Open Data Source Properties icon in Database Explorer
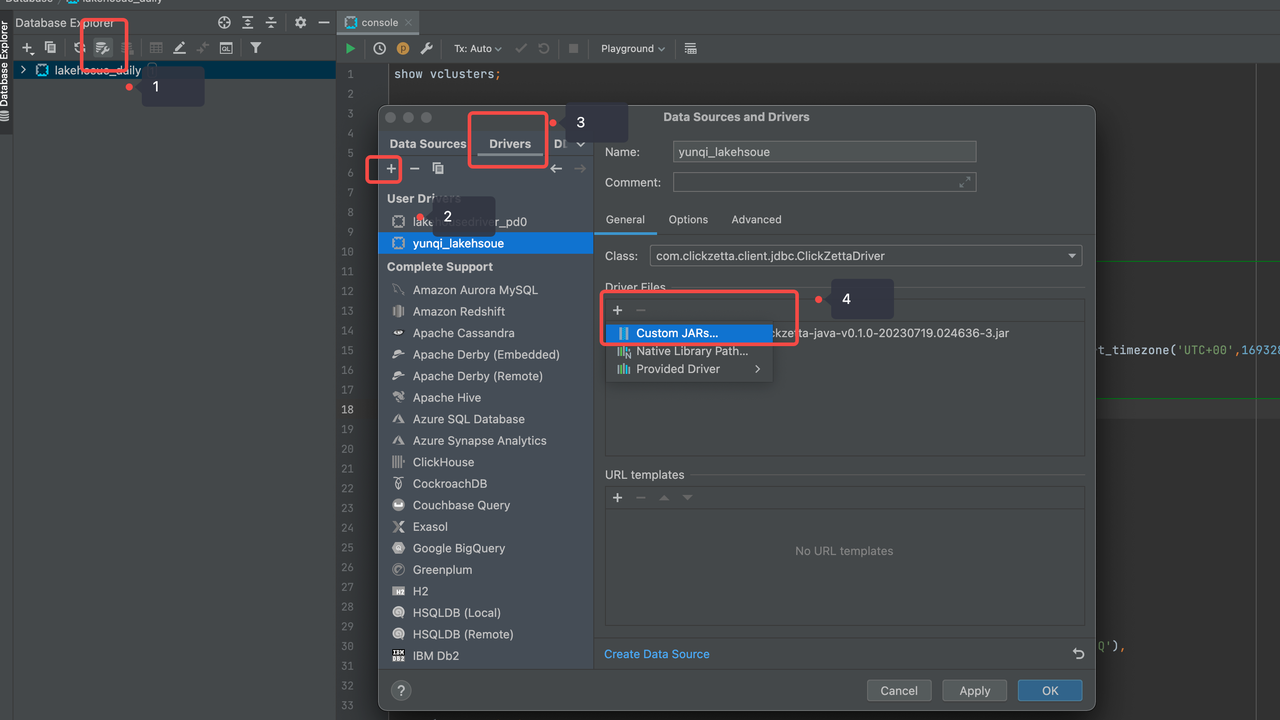This screenshot has width=1280, height=720. (x=102, y=48)
